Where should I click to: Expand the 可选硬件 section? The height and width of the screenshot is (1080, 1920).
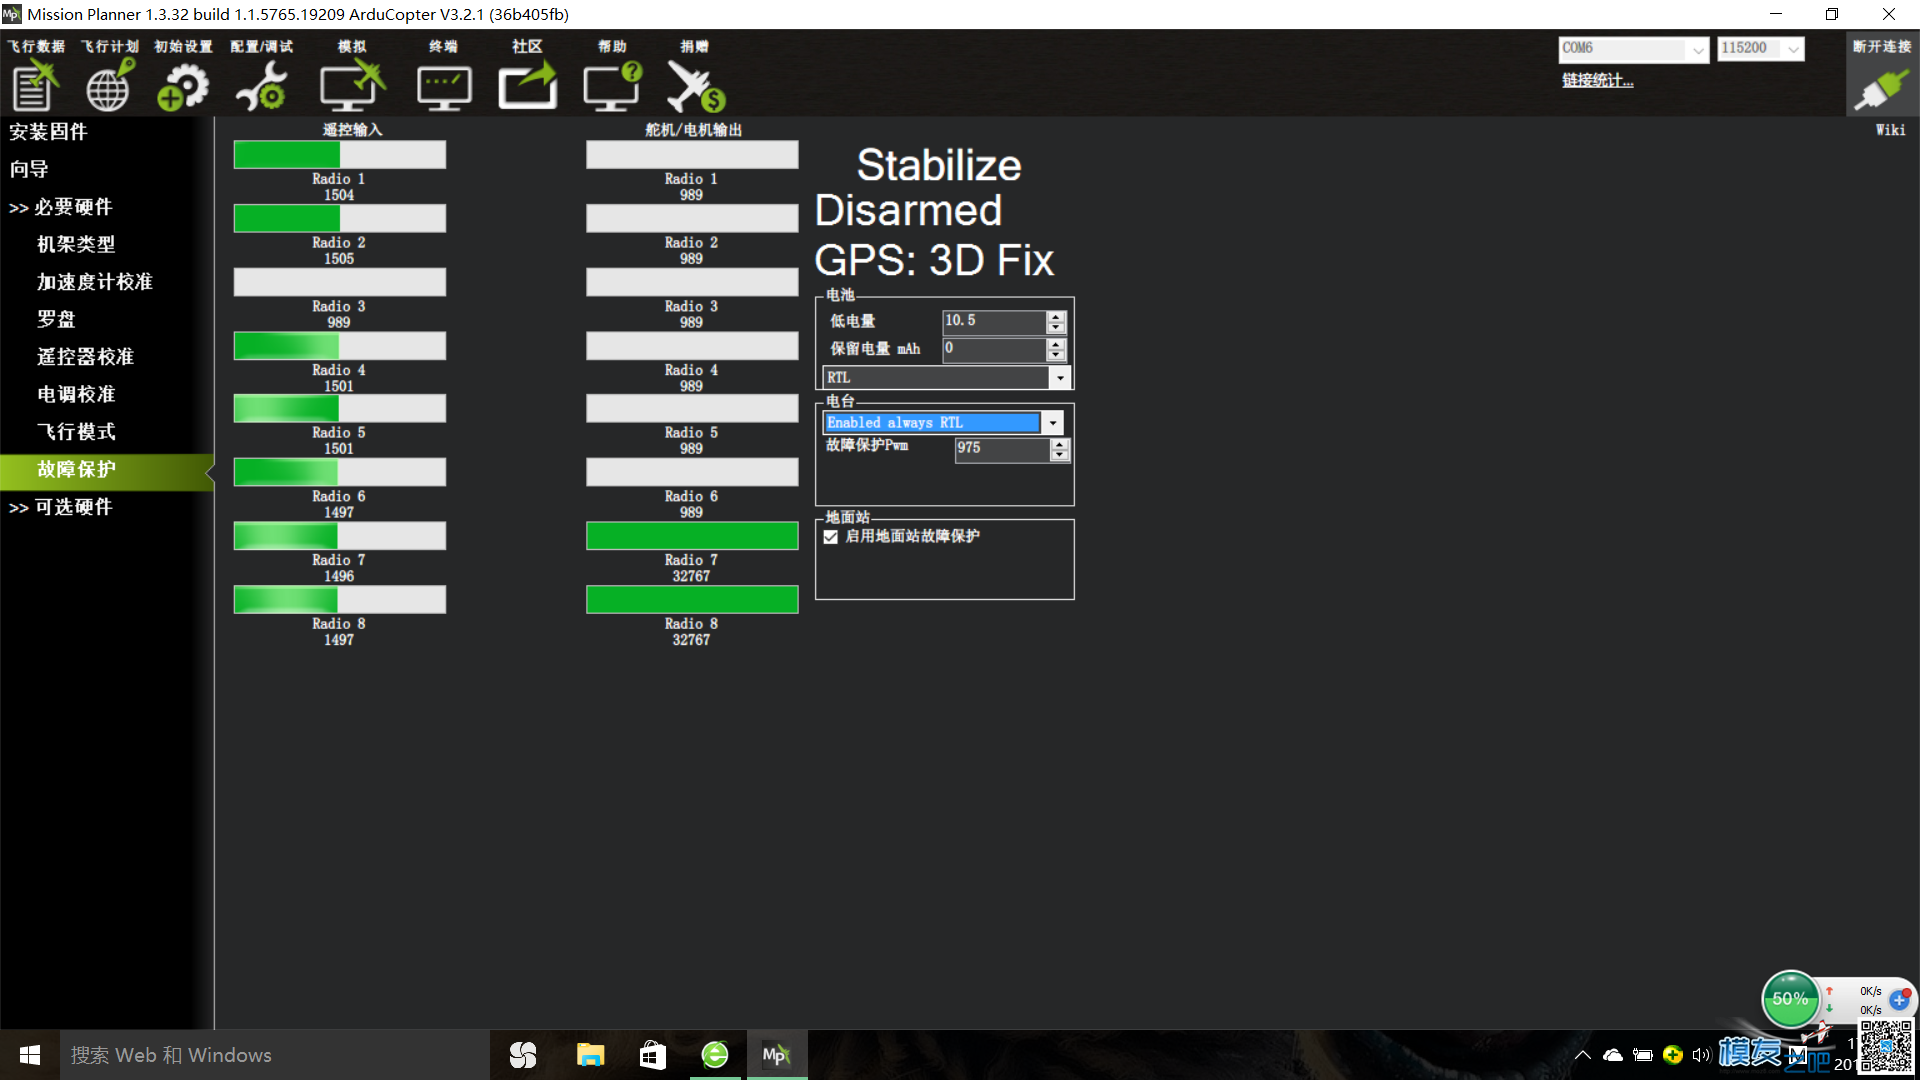point(60,507)
